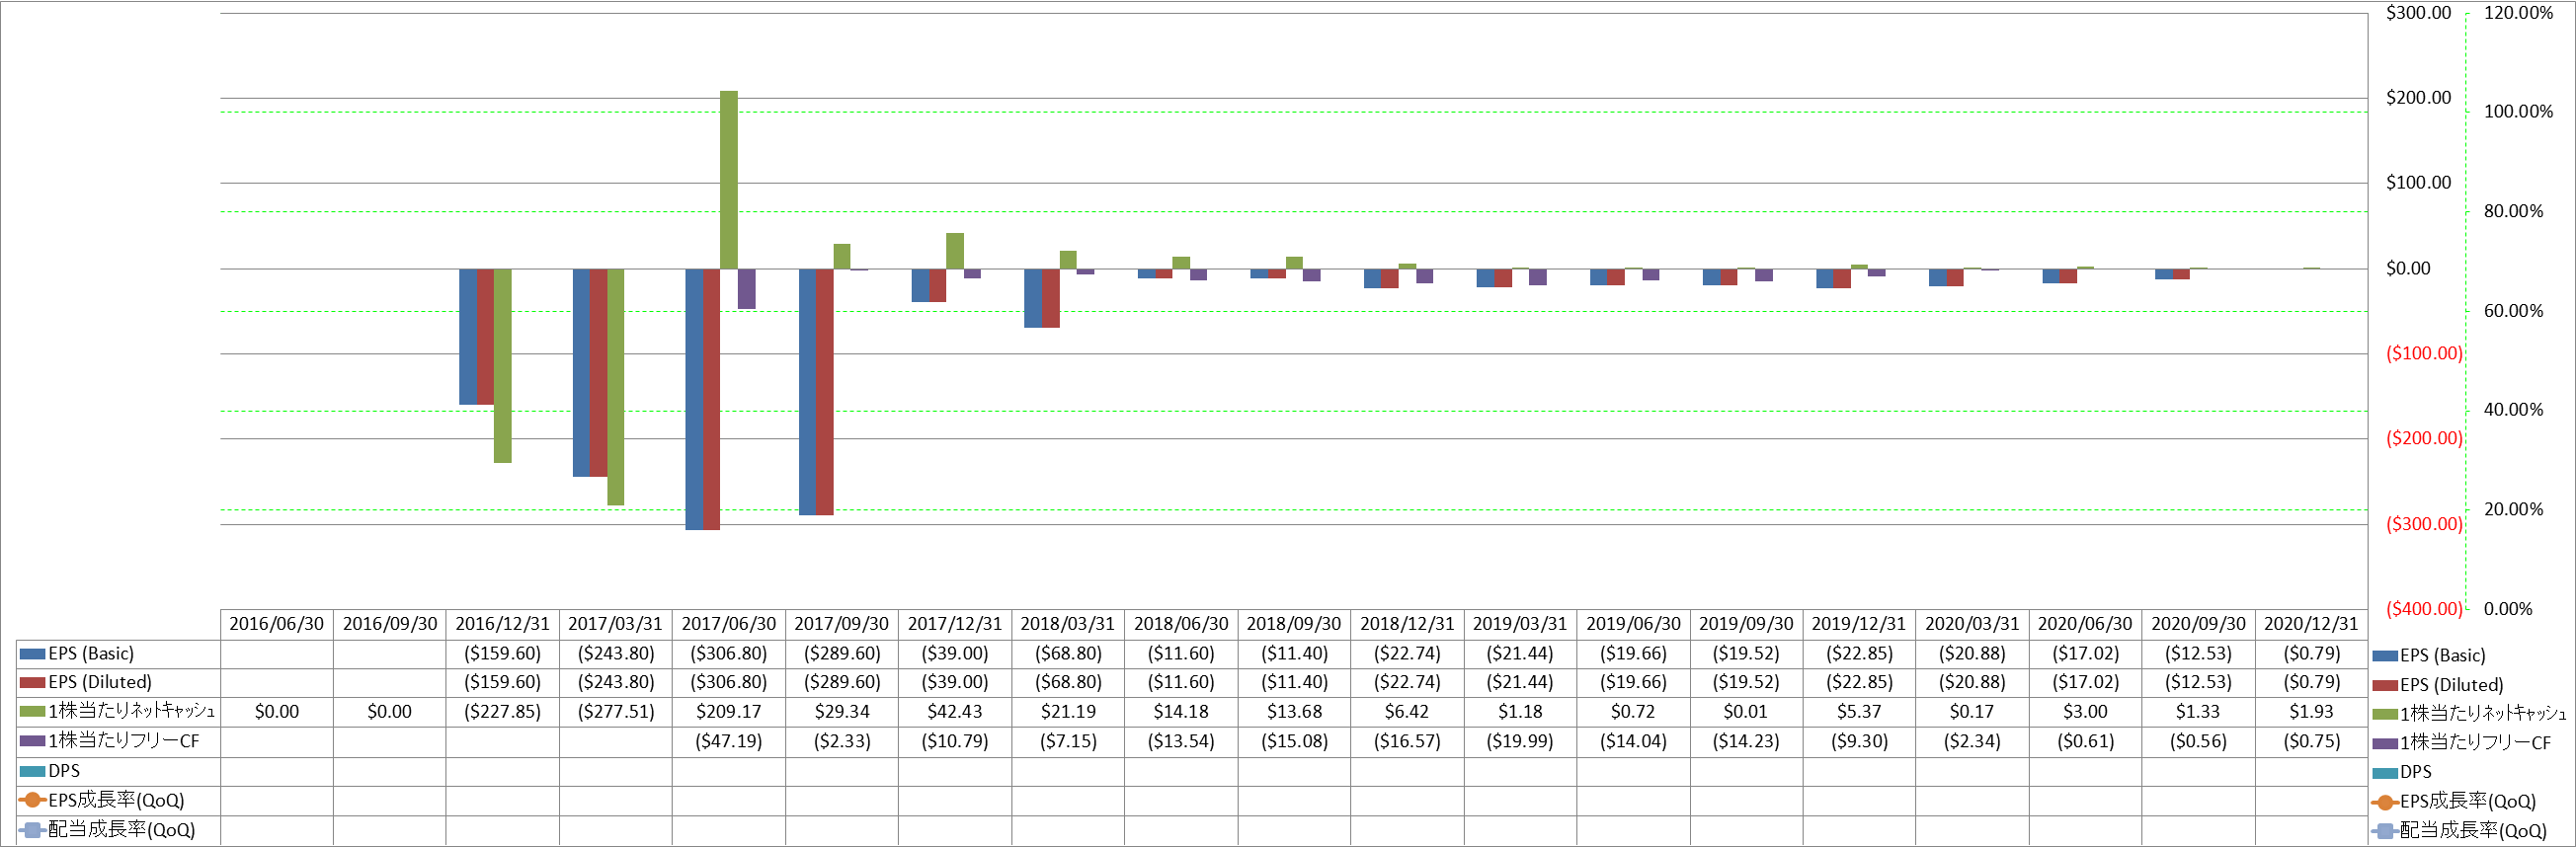
Task: Select the 2019/09/30 column header
Action: 1746,624
